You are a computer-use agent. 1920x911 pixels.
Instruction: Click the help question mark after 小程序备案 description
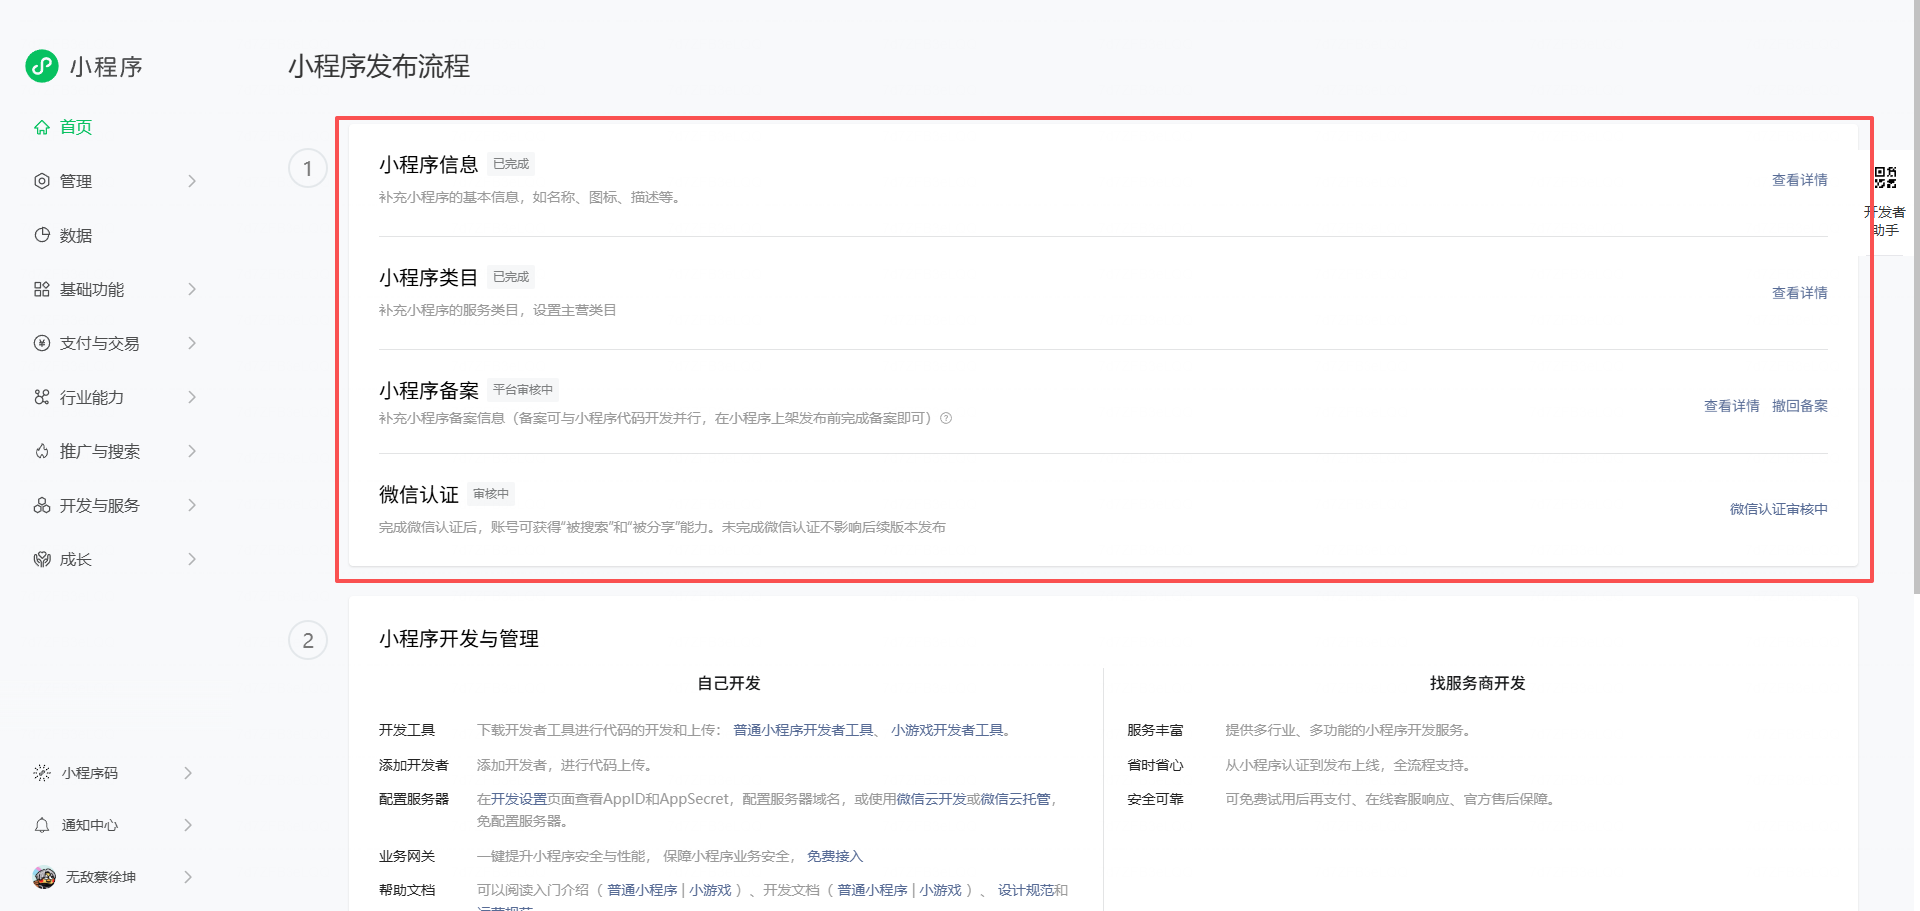pyautogui.click(x=946, y=418)
